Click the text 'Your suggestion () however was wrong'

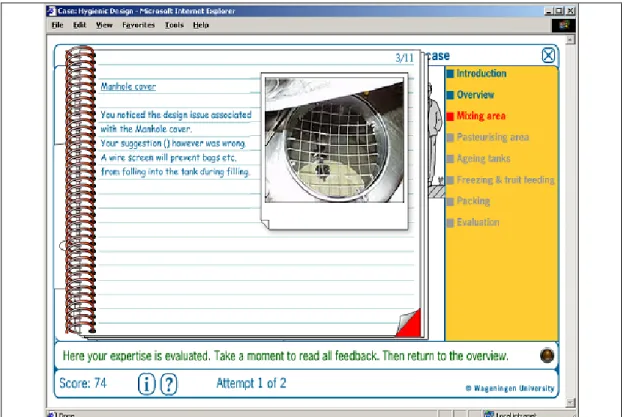pyautogui.click(x=173, y=143)
